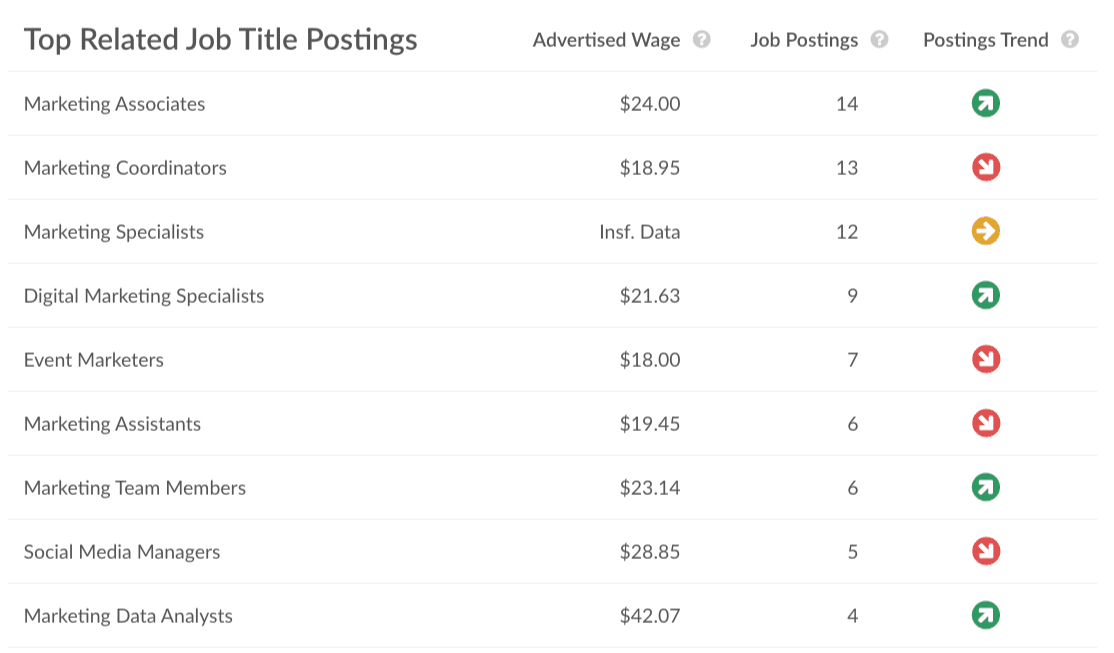
Task: Click the Top Related Job Title Postings heading
Action: [222, 39]
